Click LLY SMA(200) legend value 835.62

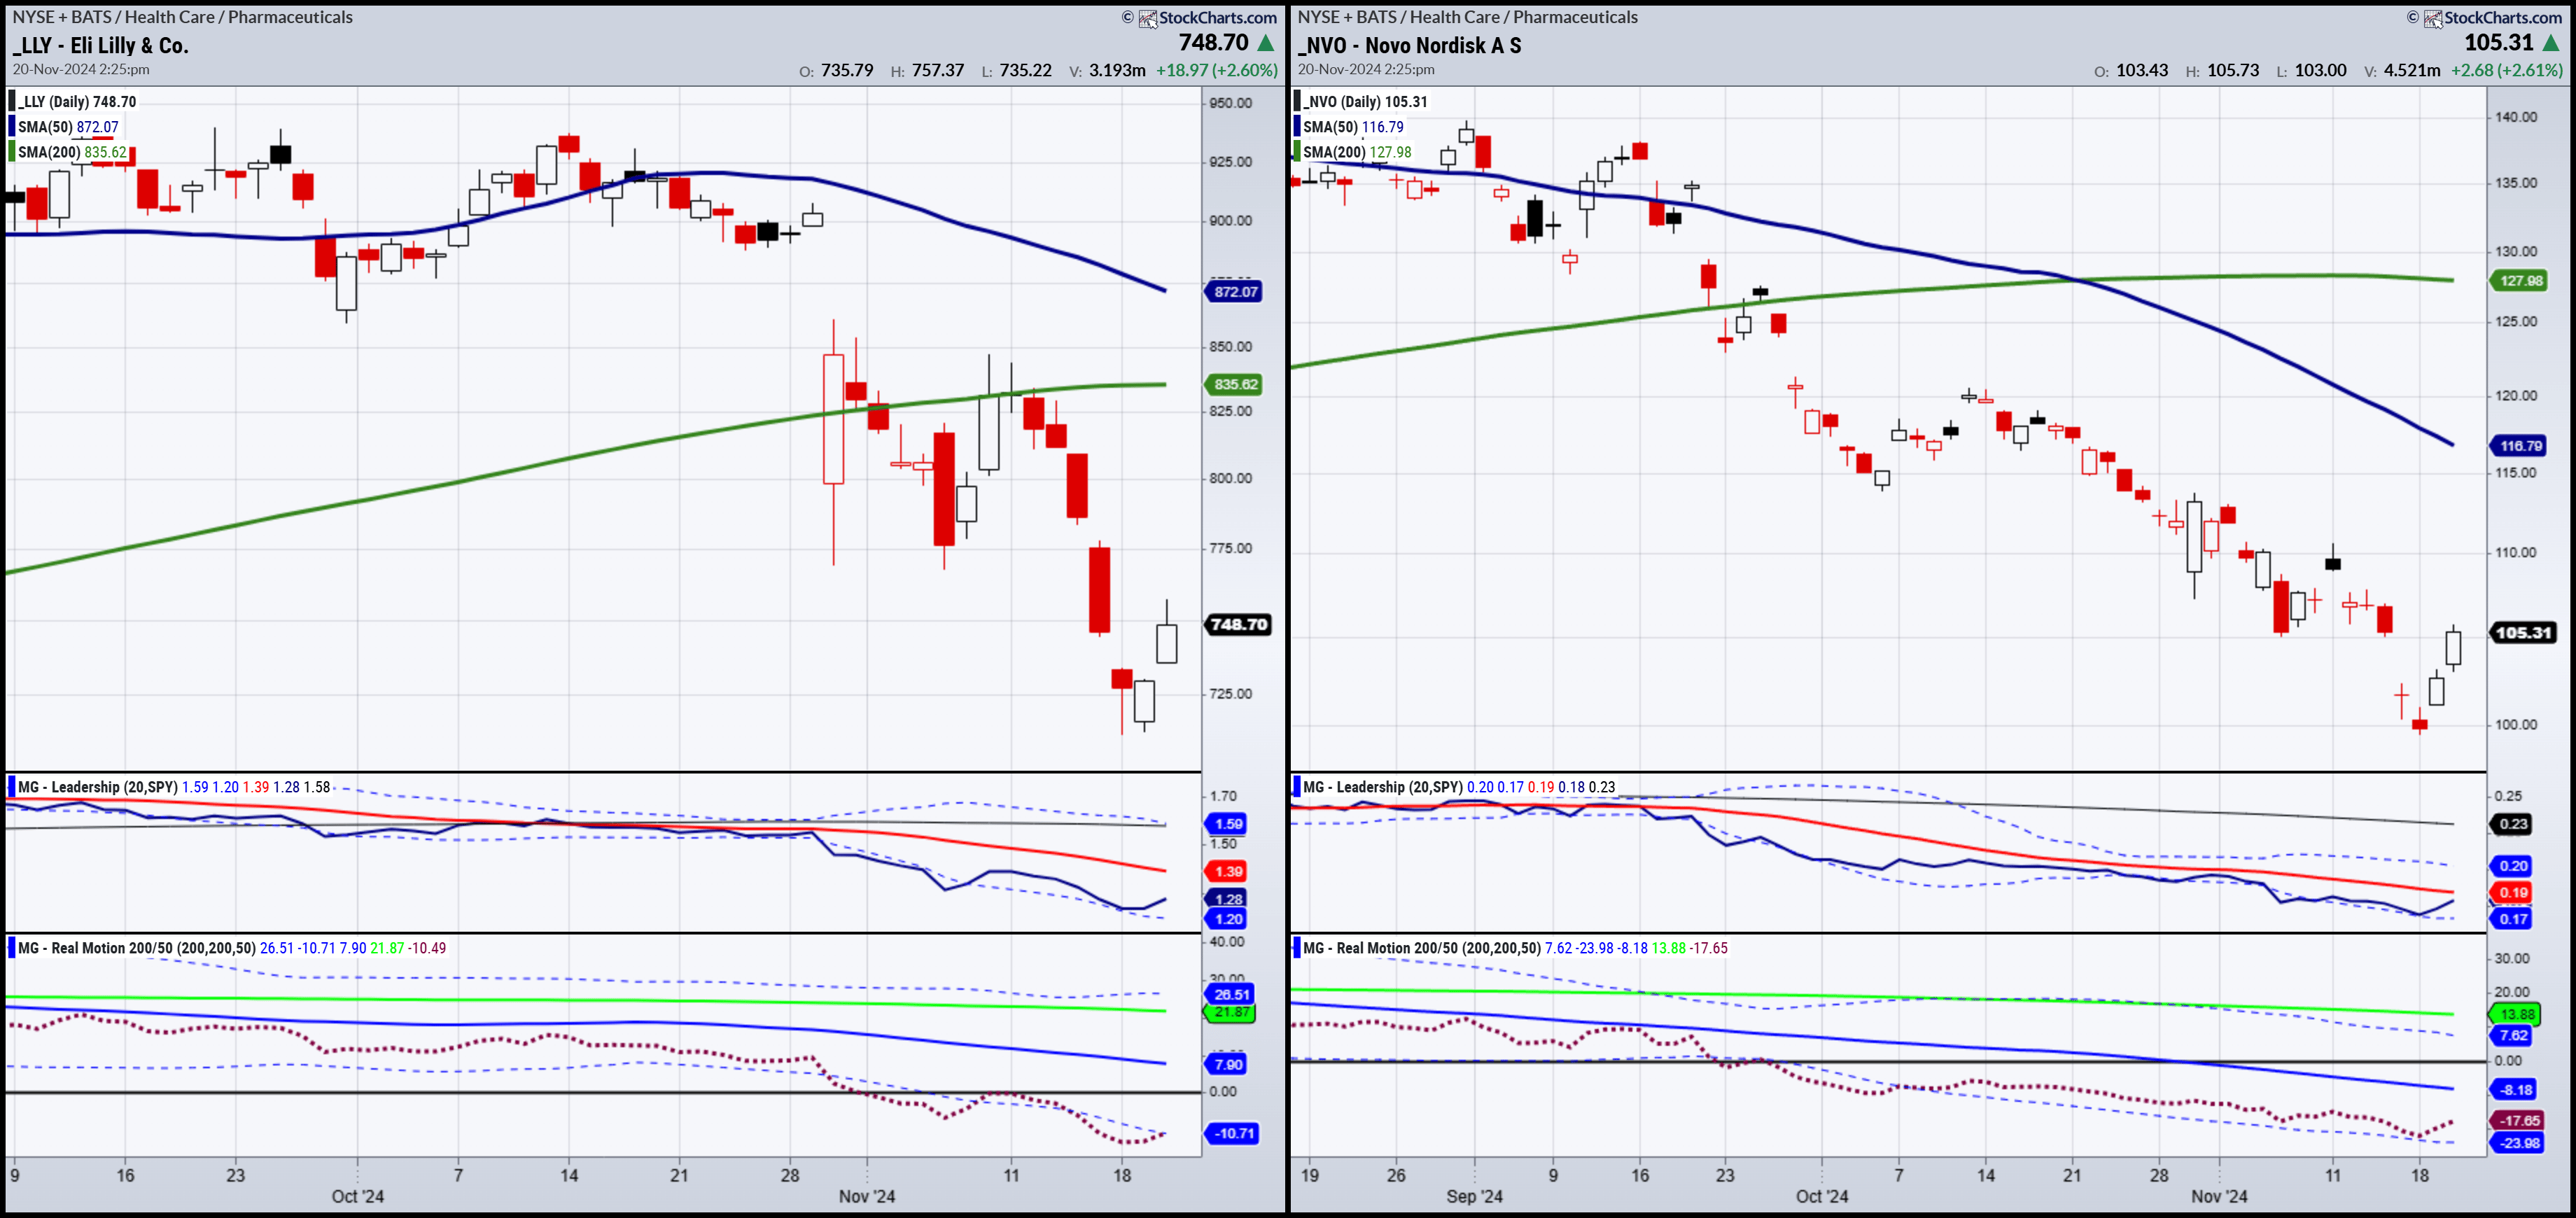point(105,152)
